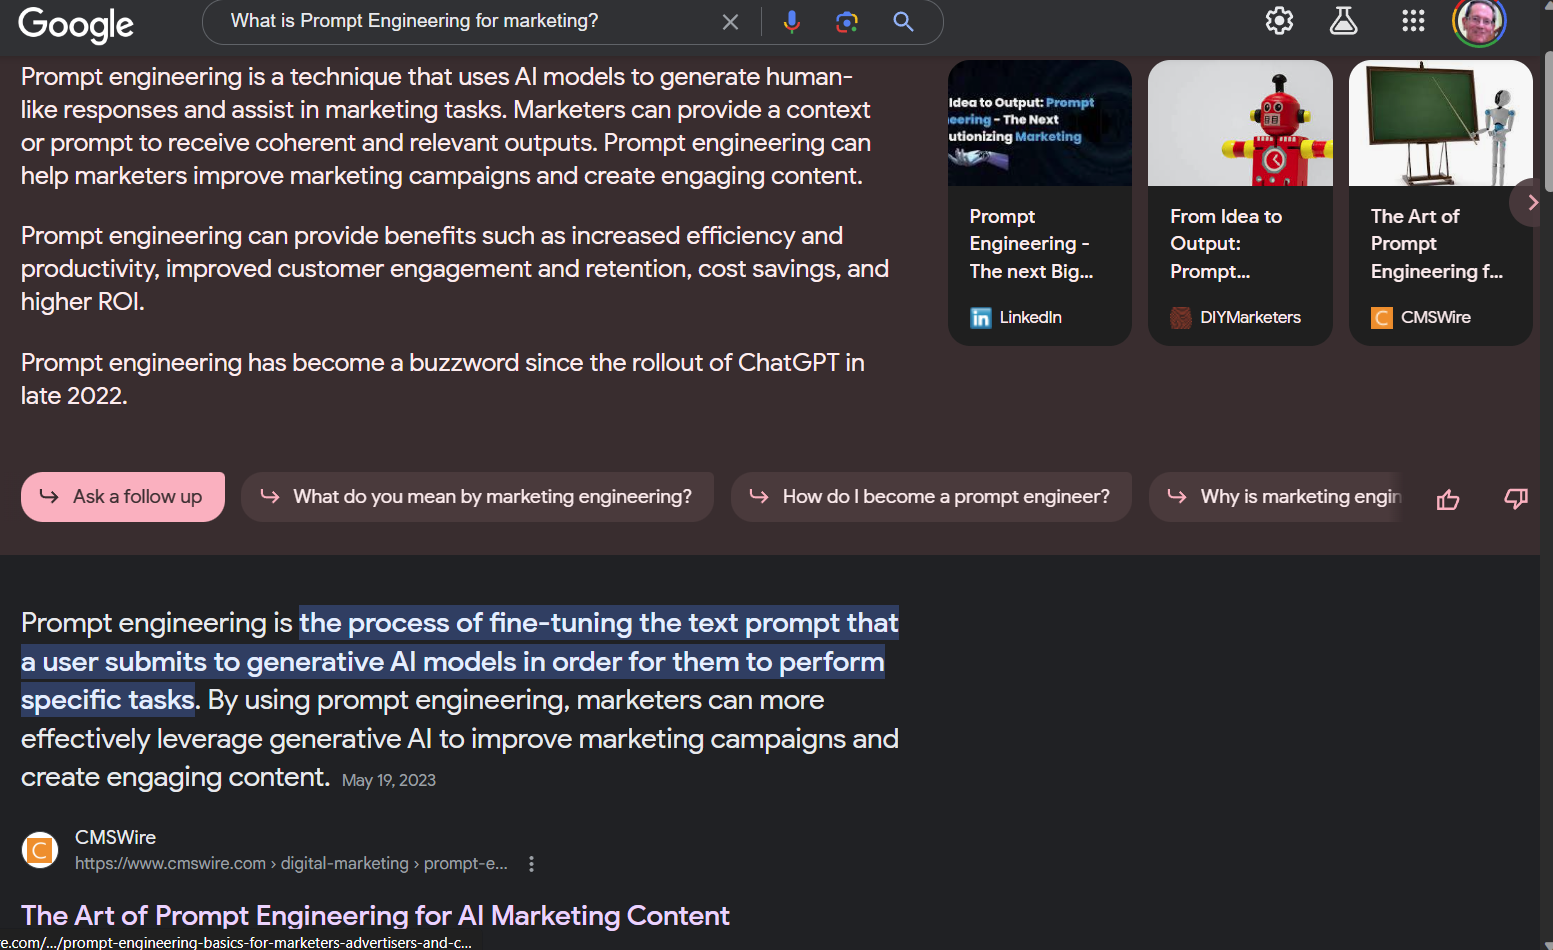1553x950 pixels.
Task: Click the Google logo
Action: point(76,24)
